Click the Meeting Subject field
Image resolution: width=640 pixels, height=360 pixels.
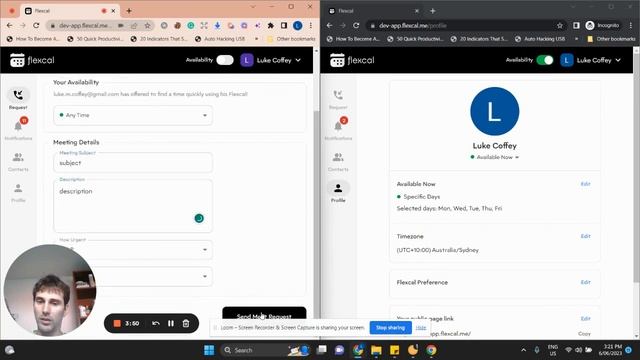pos(133,162)
